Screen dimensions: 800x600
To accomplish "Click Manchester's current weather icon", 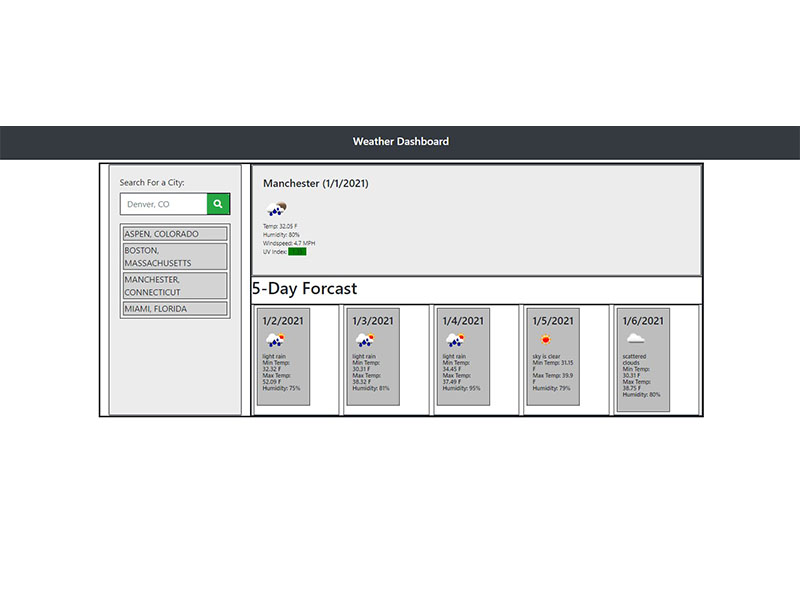I will pos(277,209).
